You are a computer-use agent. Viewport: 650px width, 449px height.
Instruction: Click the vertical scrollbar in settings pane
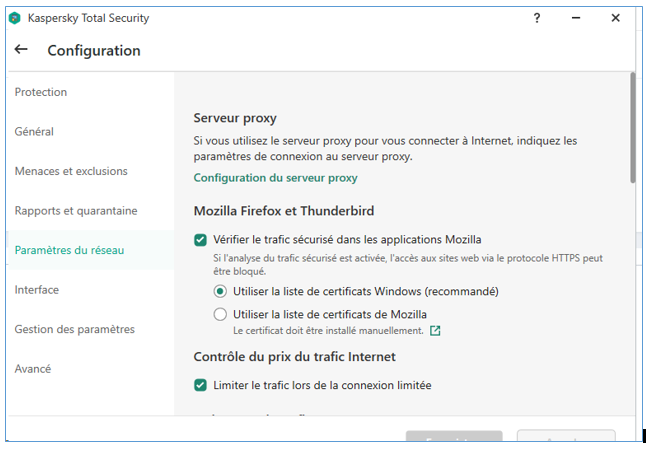click(x=632, y=128)
